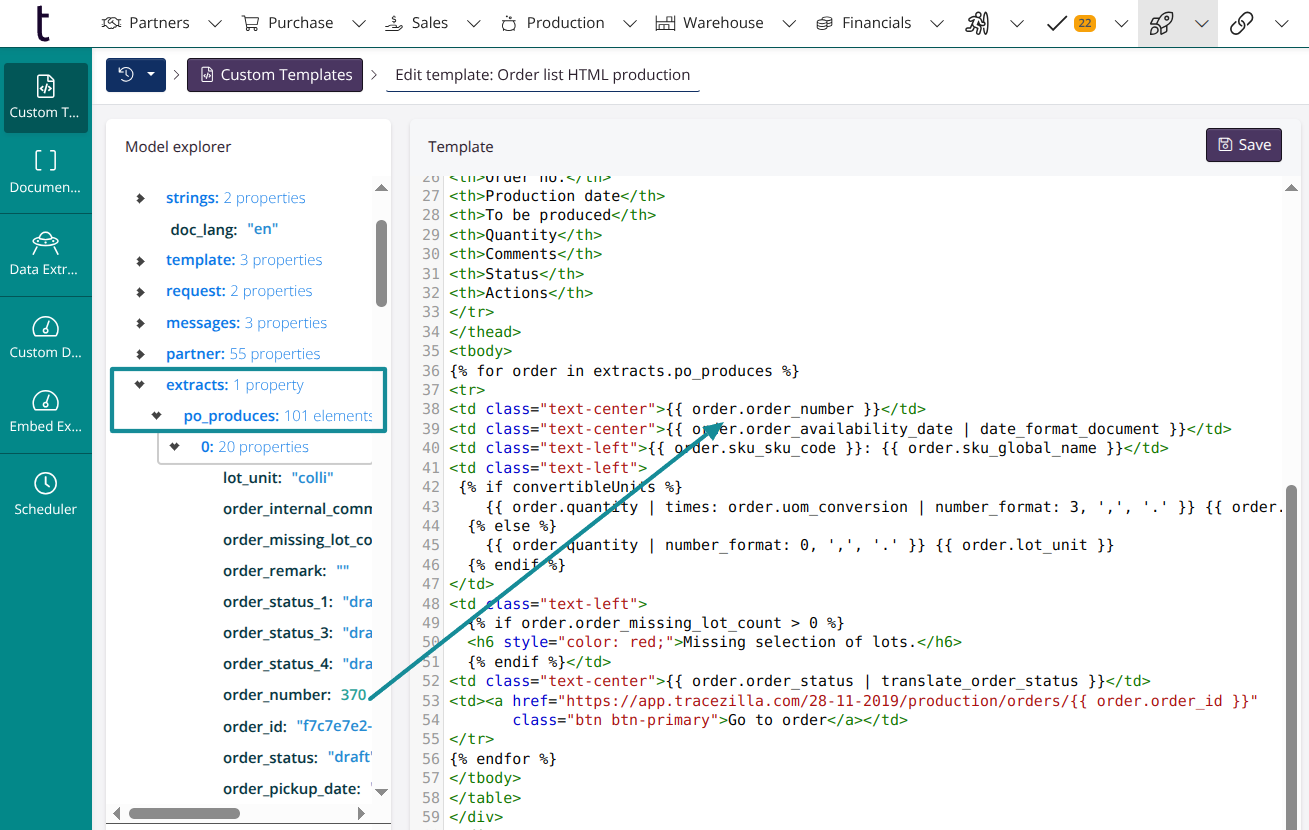Select the doc_lang property
This screenshot has width=1309, height=830.
click(x=224, y=229)
